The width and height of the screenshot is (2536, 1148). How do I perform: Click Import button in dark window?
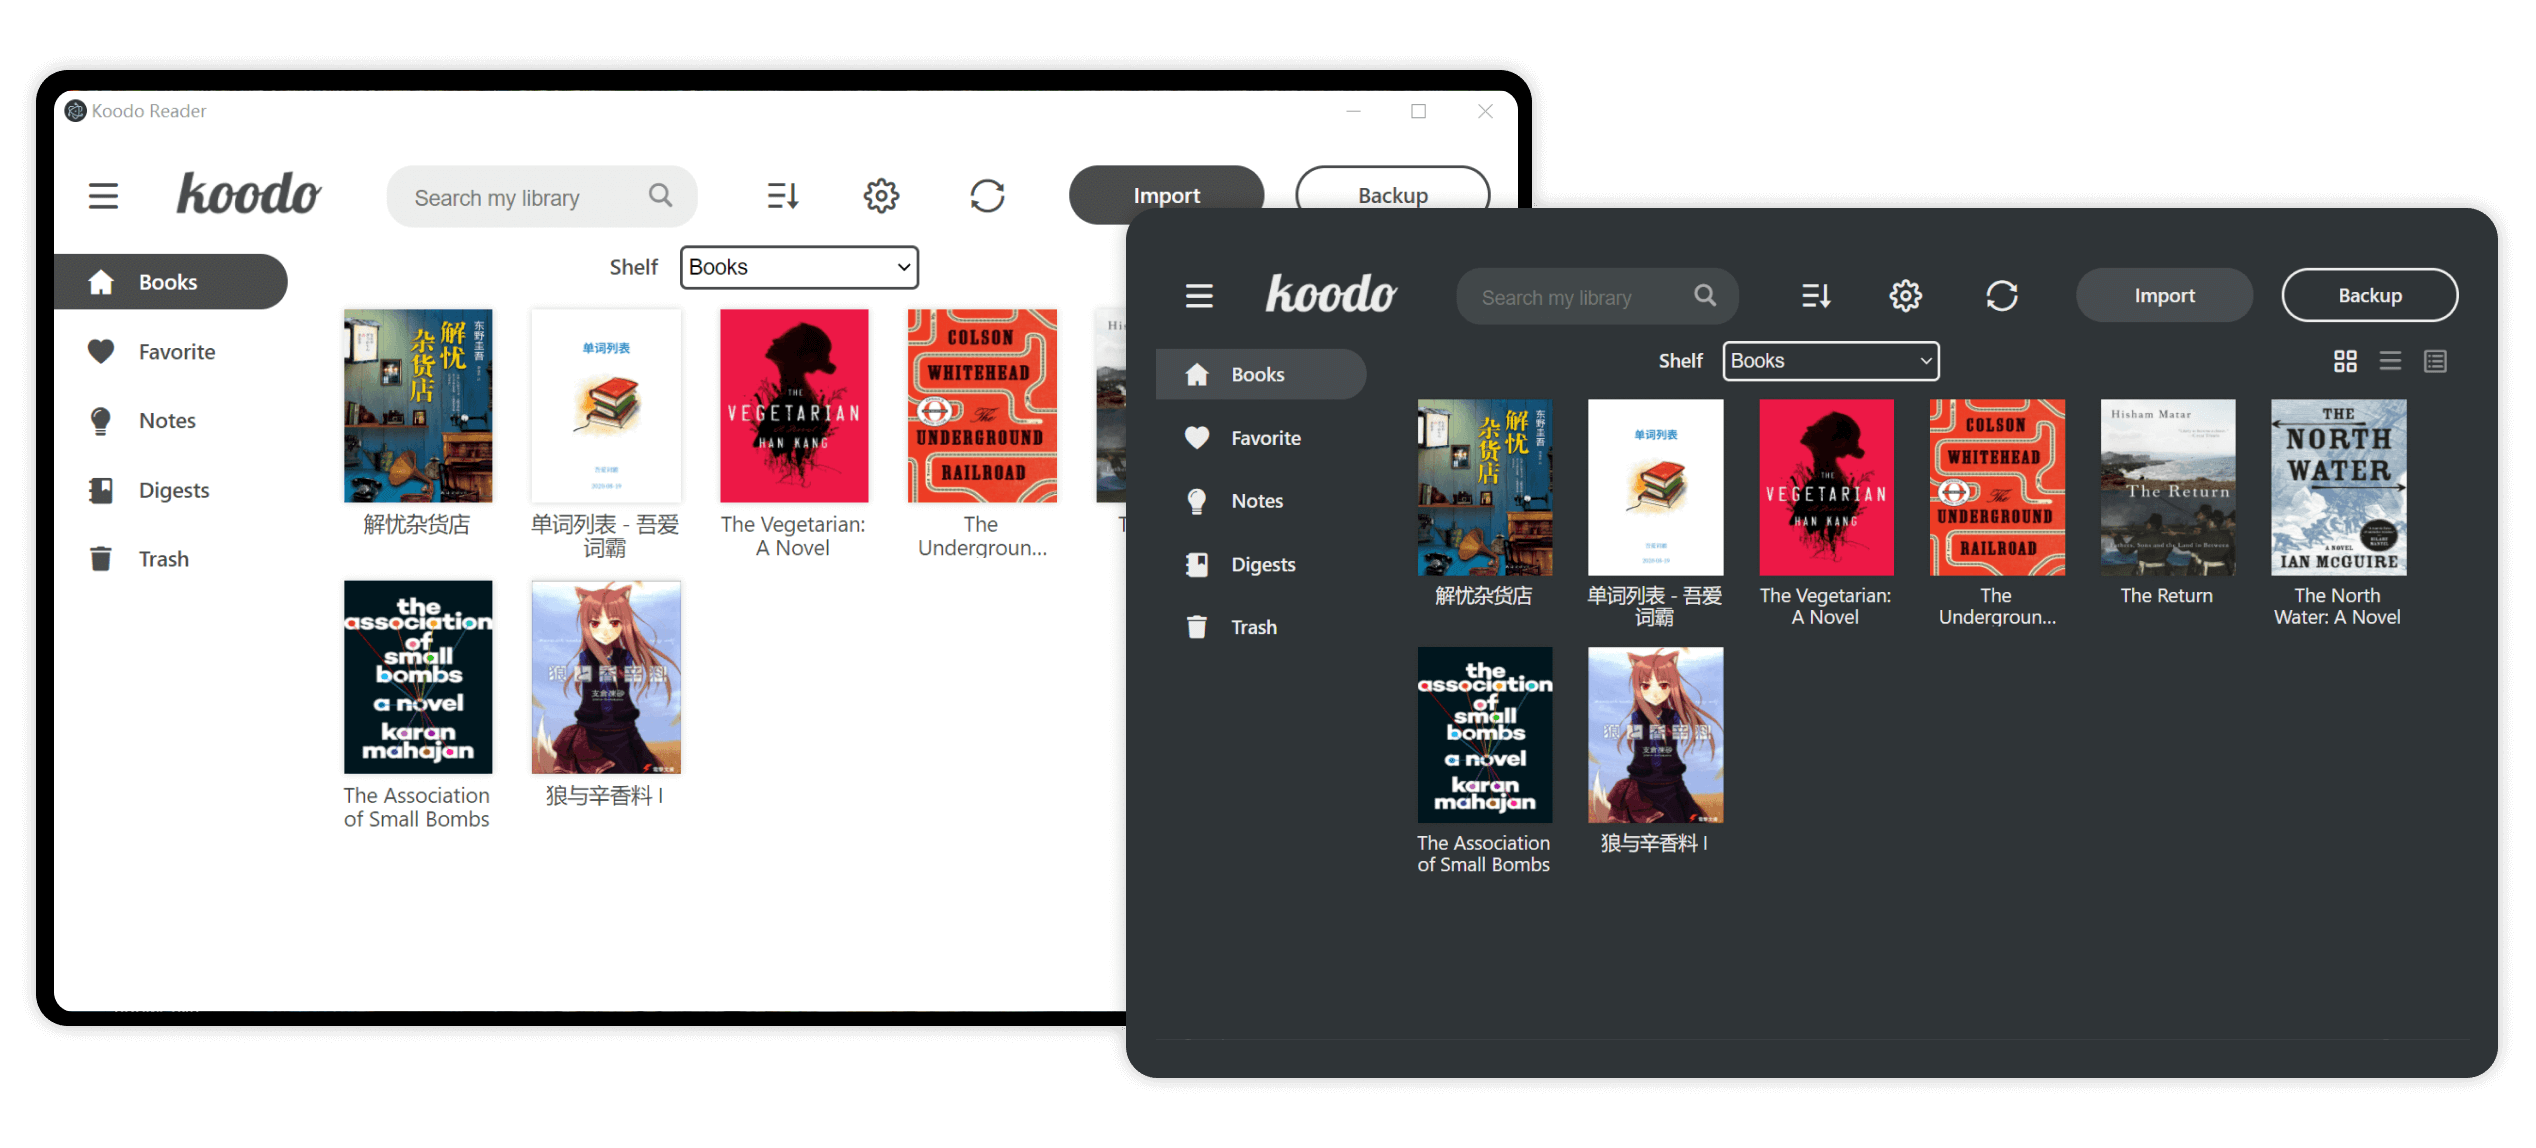[2164, 296]
